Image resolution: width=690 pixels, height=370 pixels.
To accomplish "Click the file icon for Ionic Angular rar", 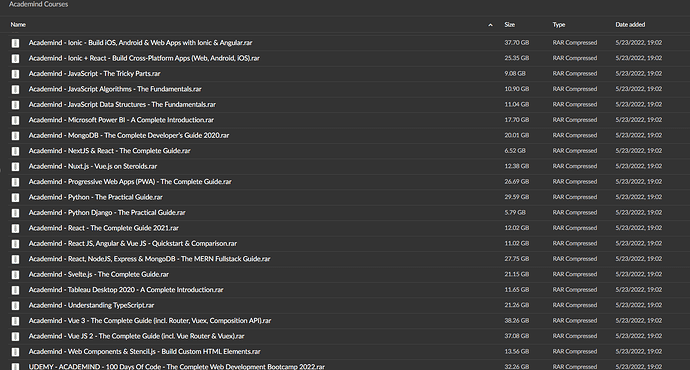I will (15, 43).
